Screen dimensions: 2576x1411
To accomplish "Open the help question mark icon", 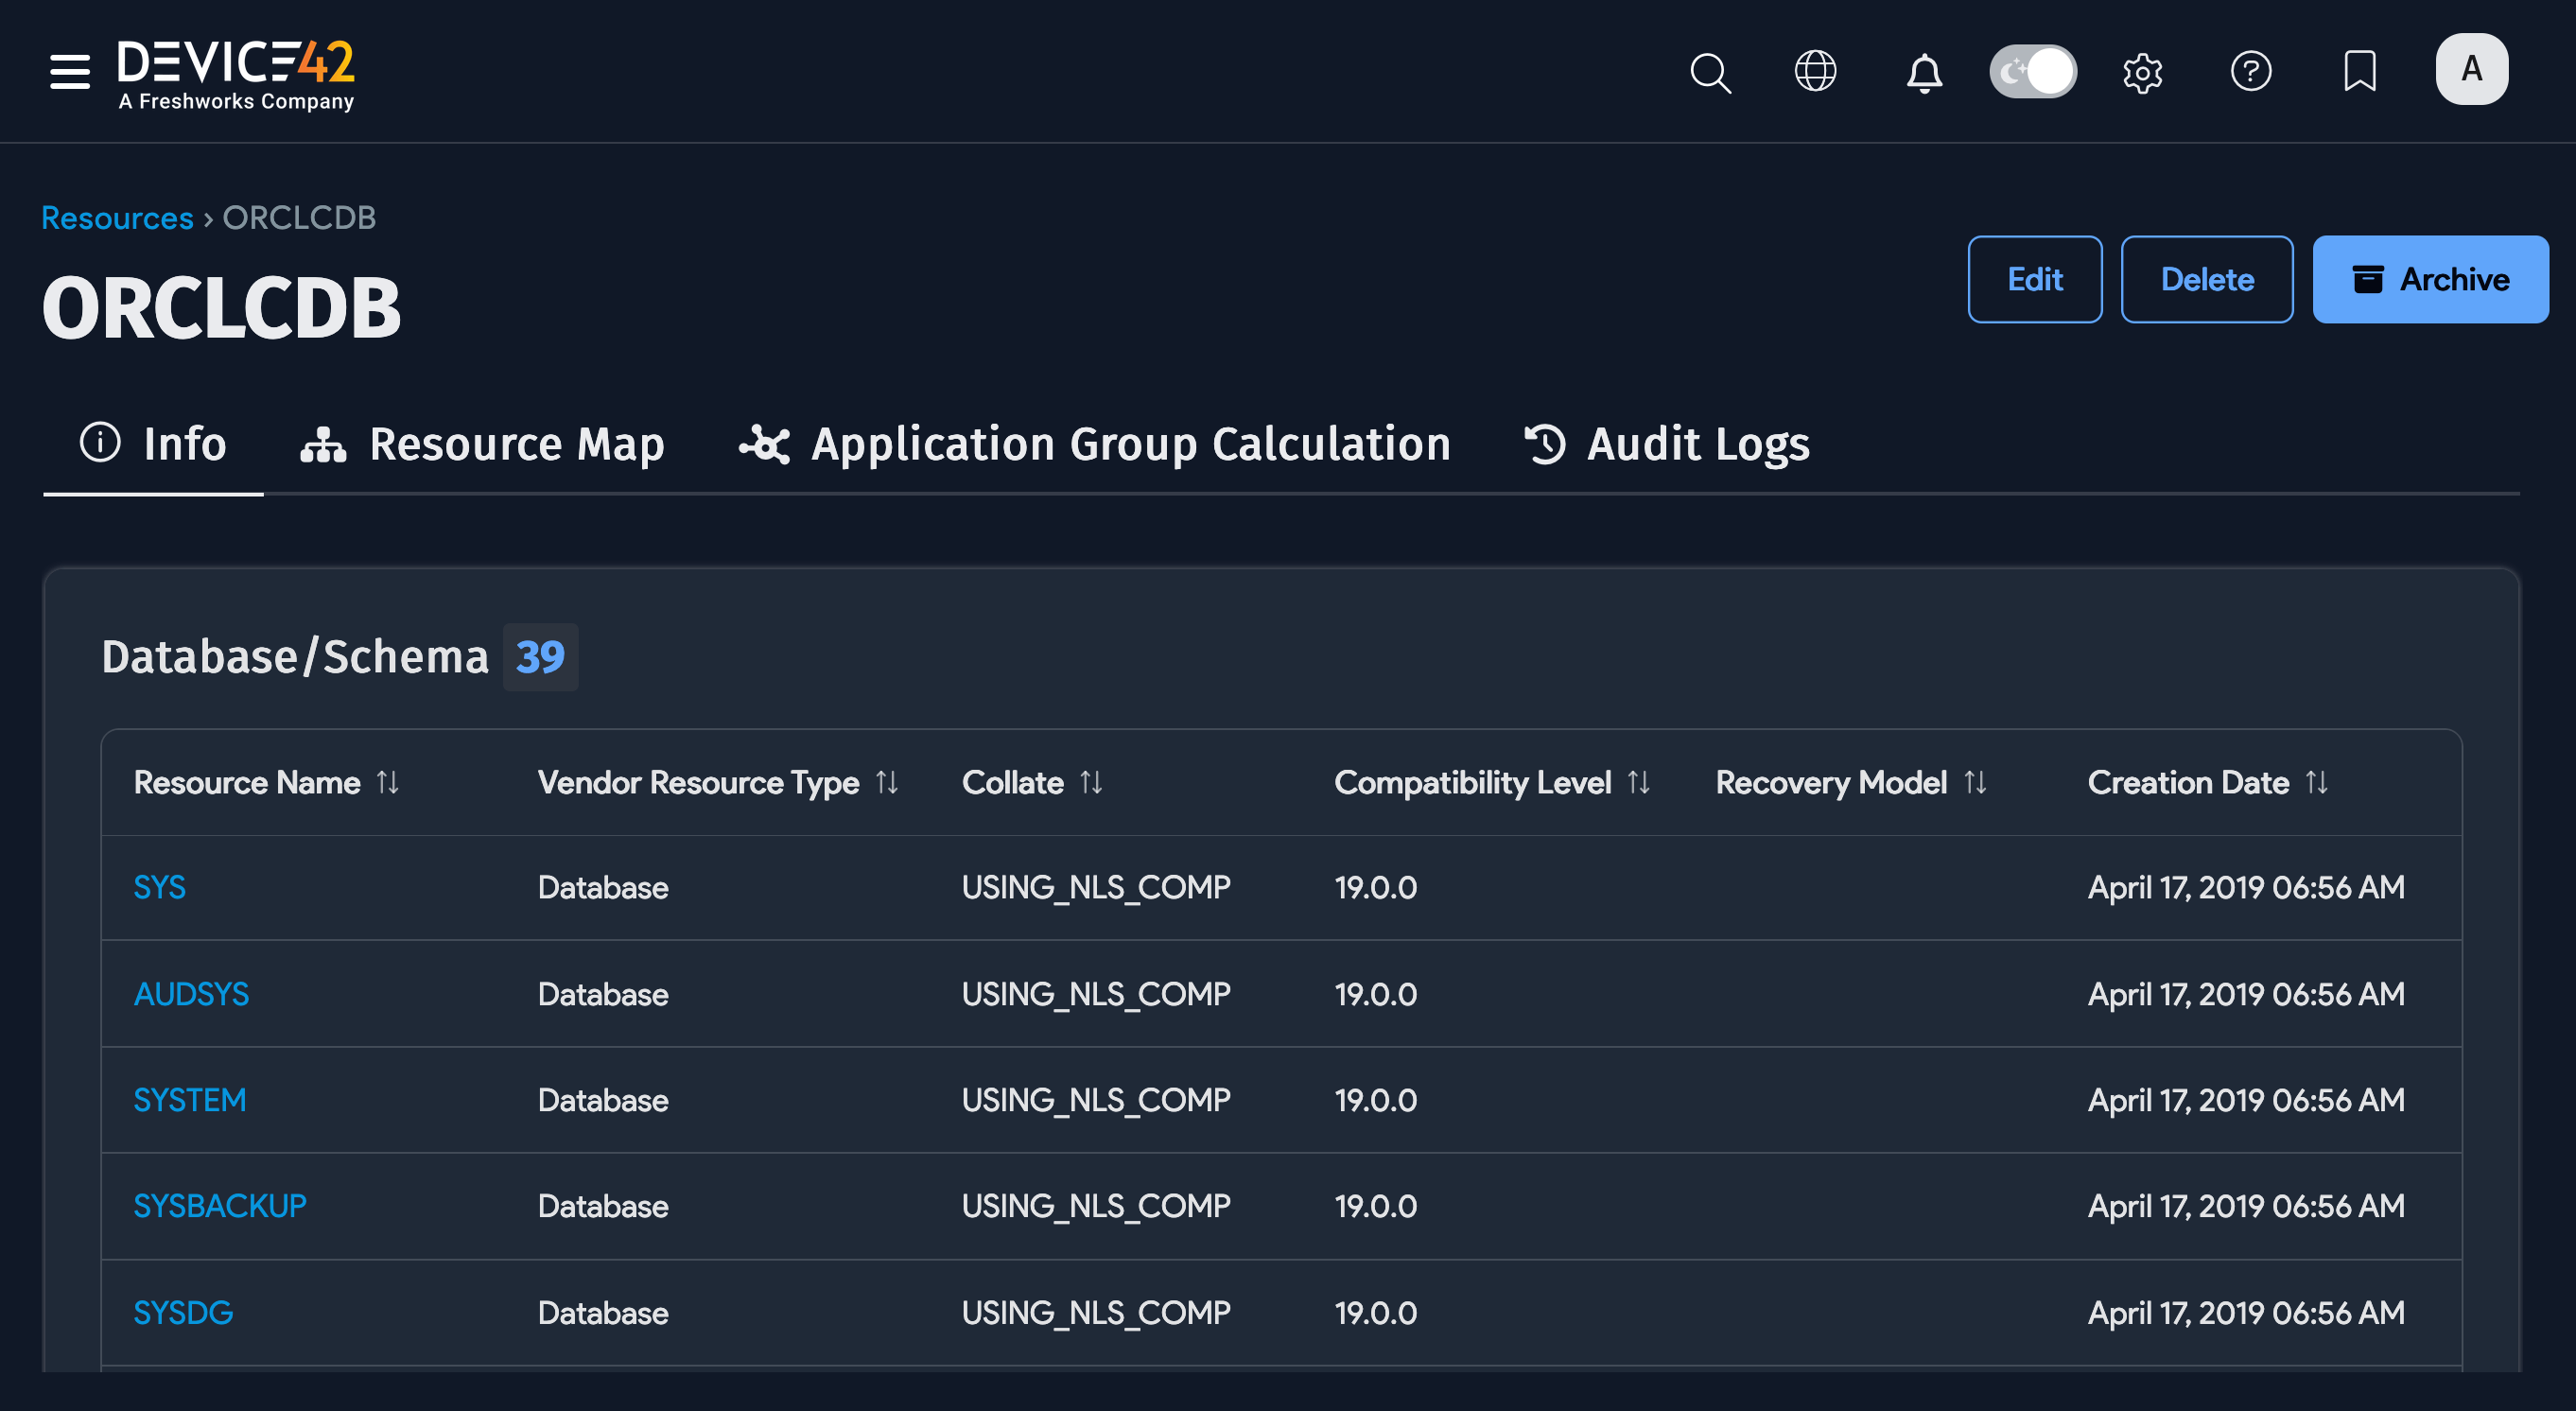I will [2251, 71].
